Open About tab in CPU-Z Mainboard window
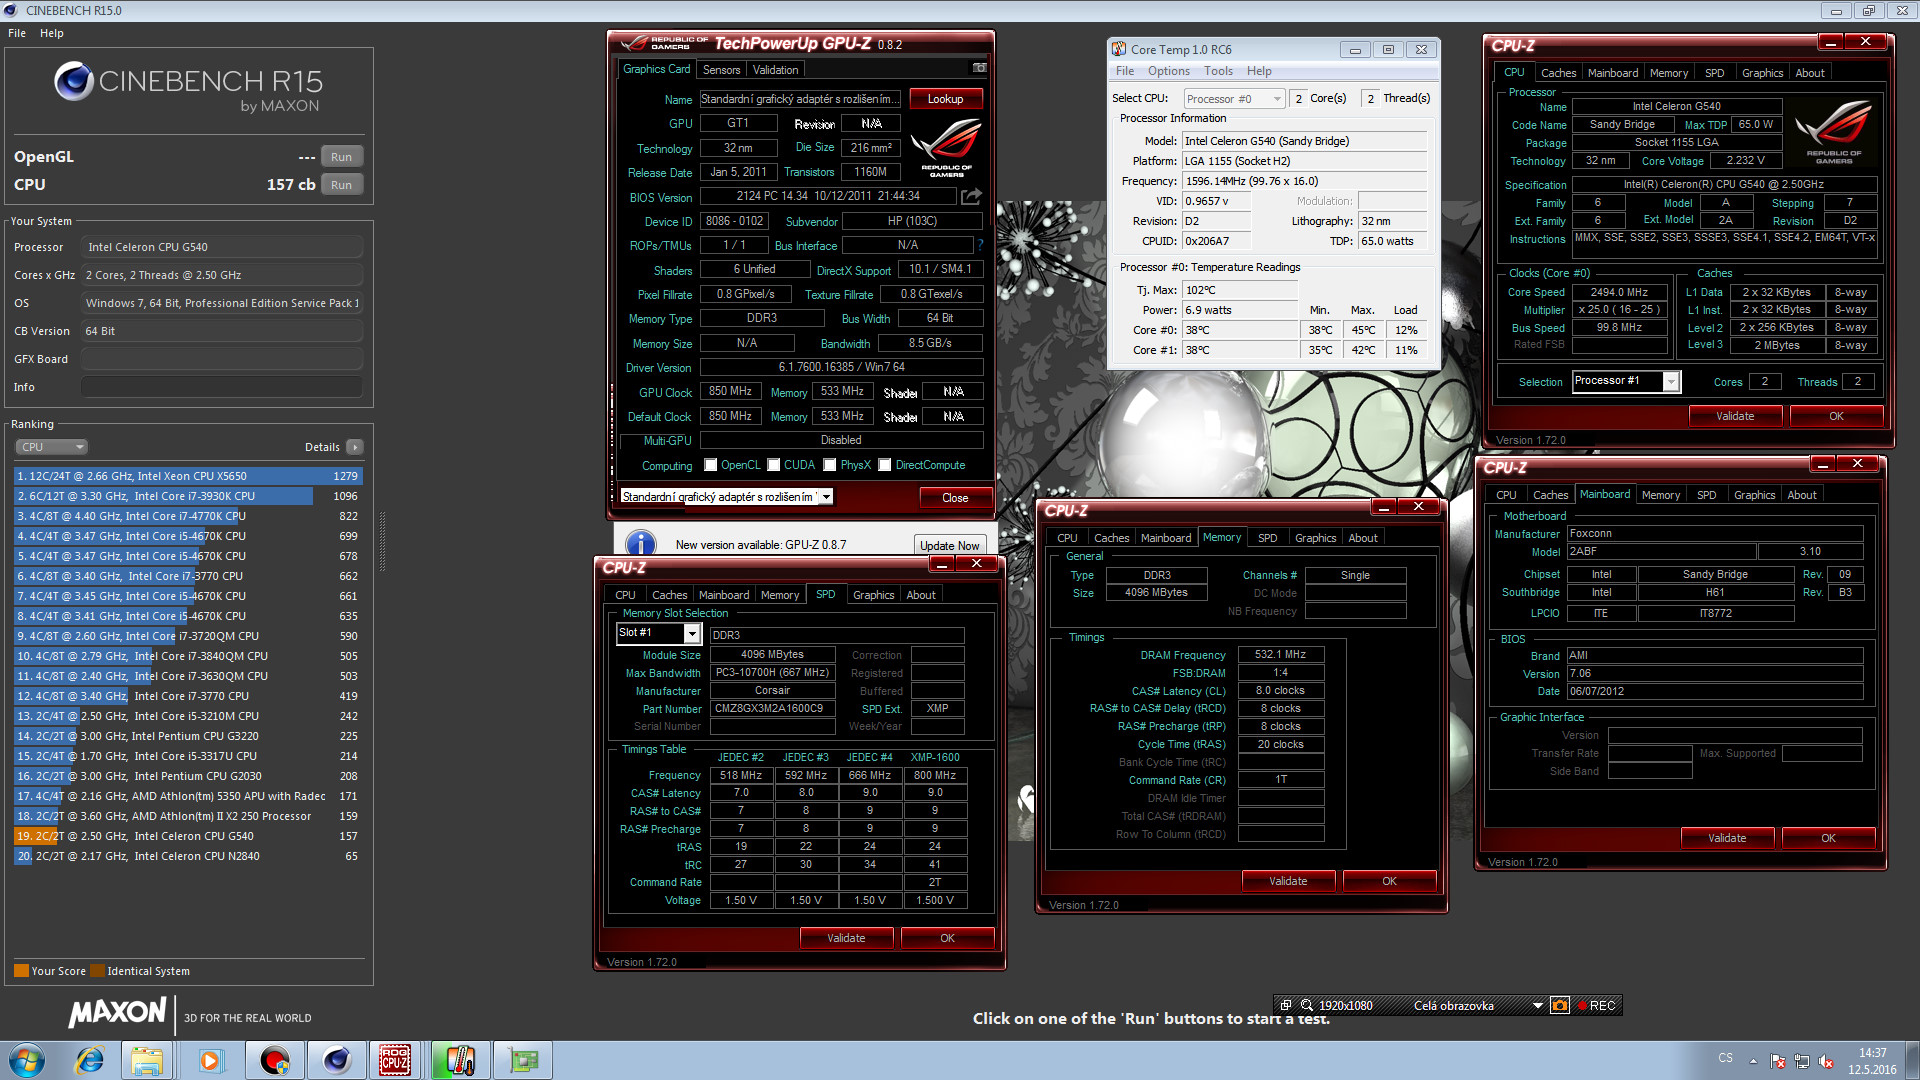The image size is (1920, 1080). click(x=1802, y=495)
